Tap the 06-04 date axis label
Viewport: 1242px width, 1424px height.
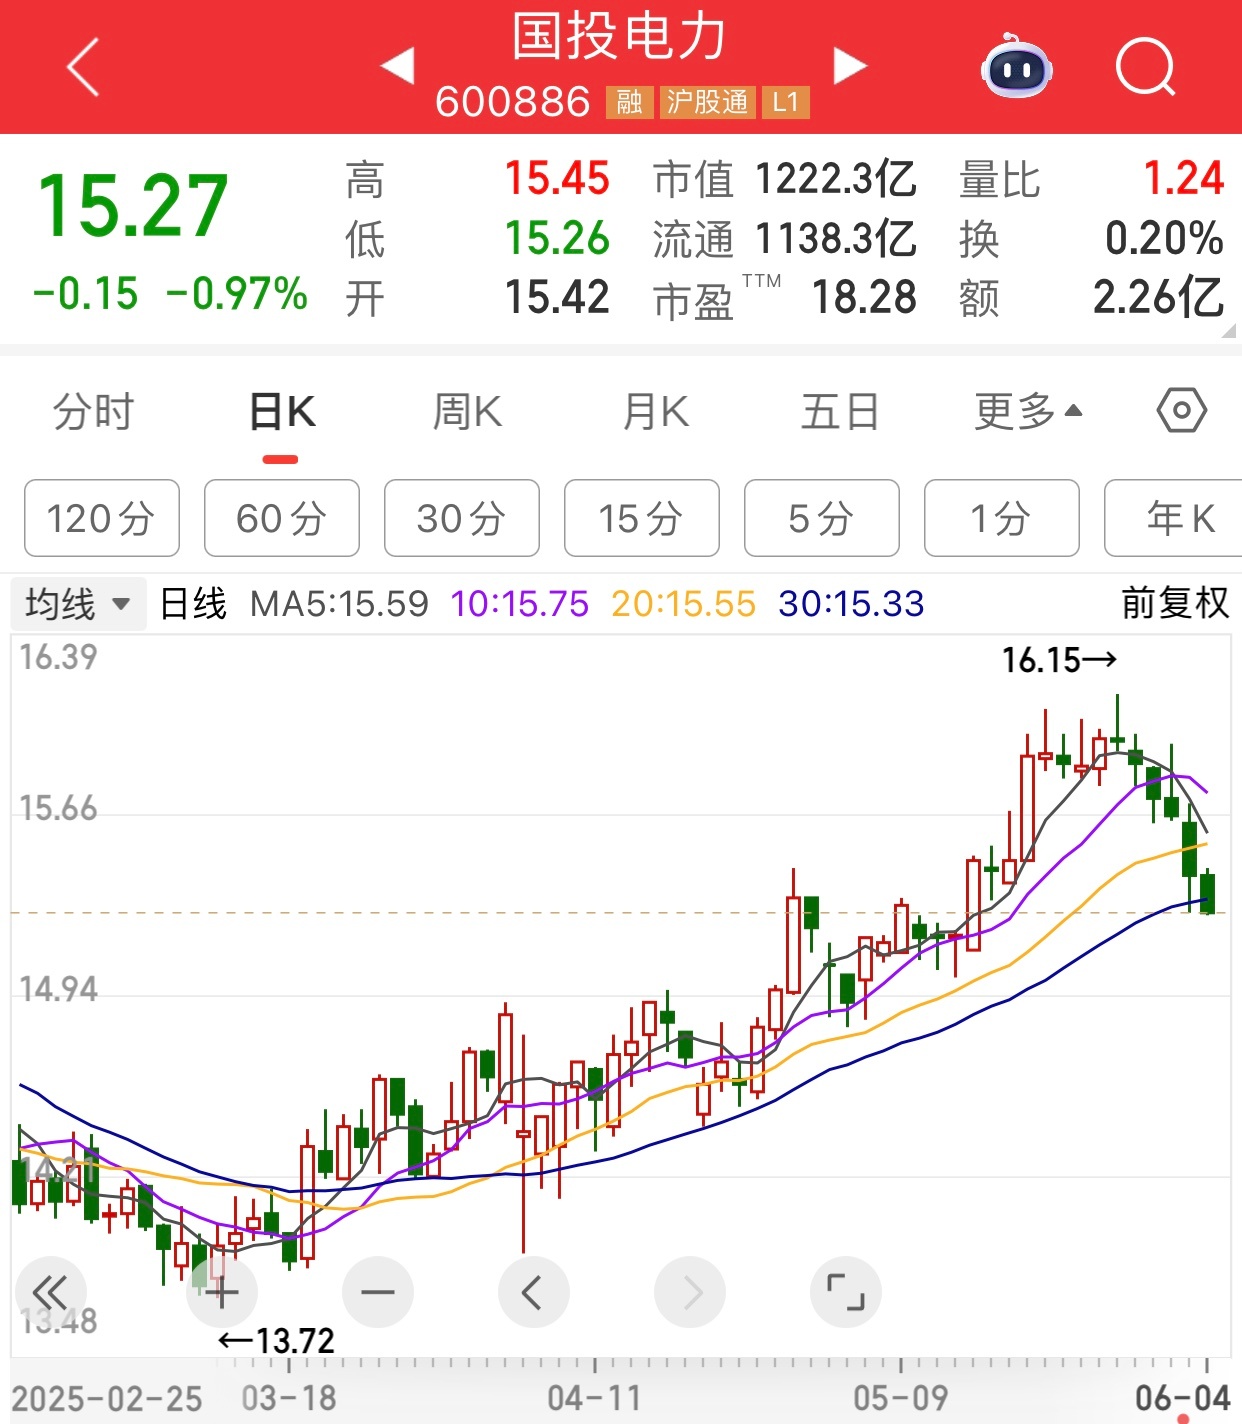[x=1182, y=1398]
